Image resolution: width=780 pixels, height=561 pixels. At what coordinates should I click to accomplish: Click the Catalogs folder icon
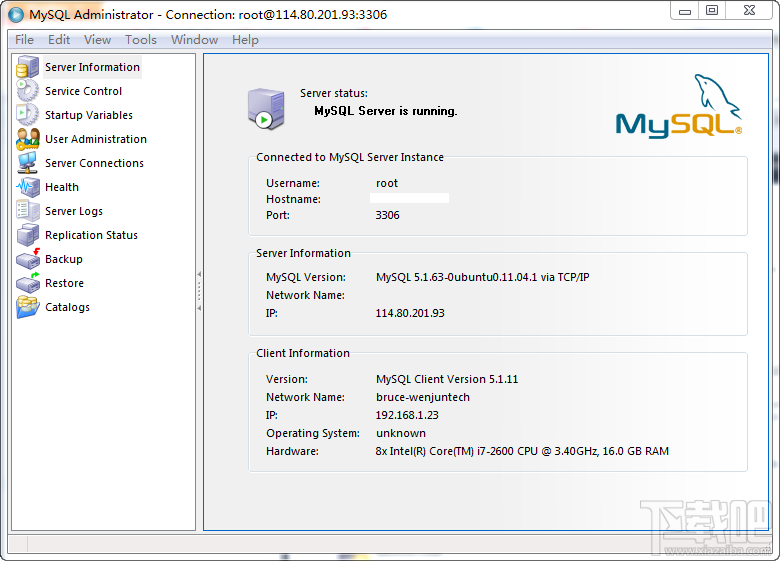[27, 306]
